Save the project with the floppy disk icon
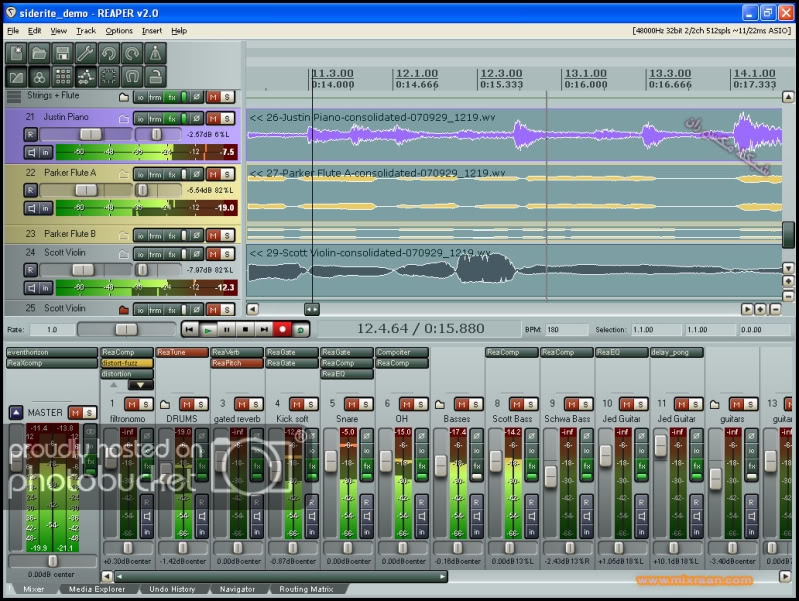The width and height of the screenshot is (799, 601). (63, 54)
